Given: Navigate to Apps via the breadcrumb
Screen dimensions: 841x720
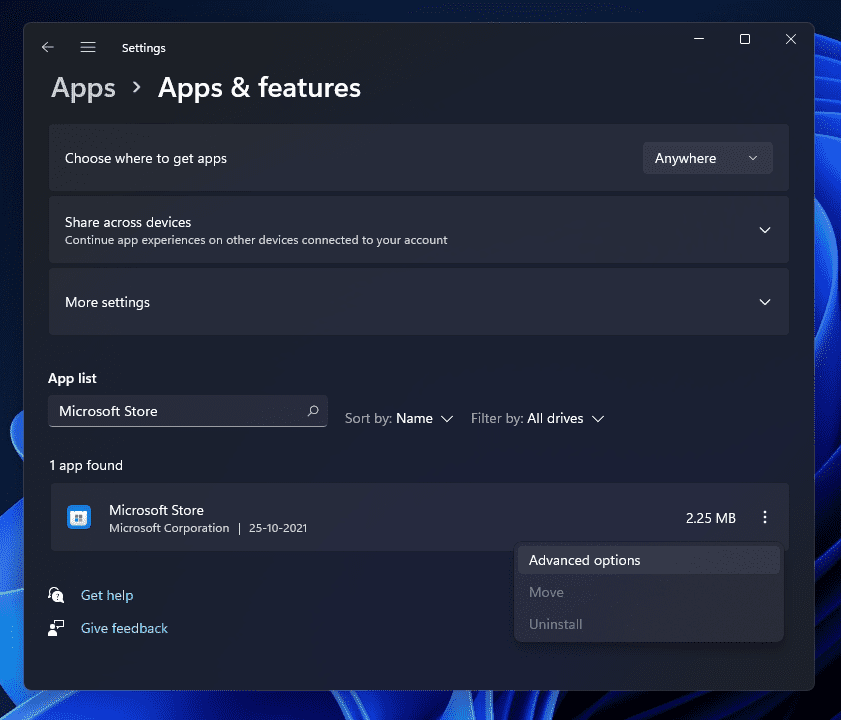Looking at the screenshot, I should tap(83, 88).
